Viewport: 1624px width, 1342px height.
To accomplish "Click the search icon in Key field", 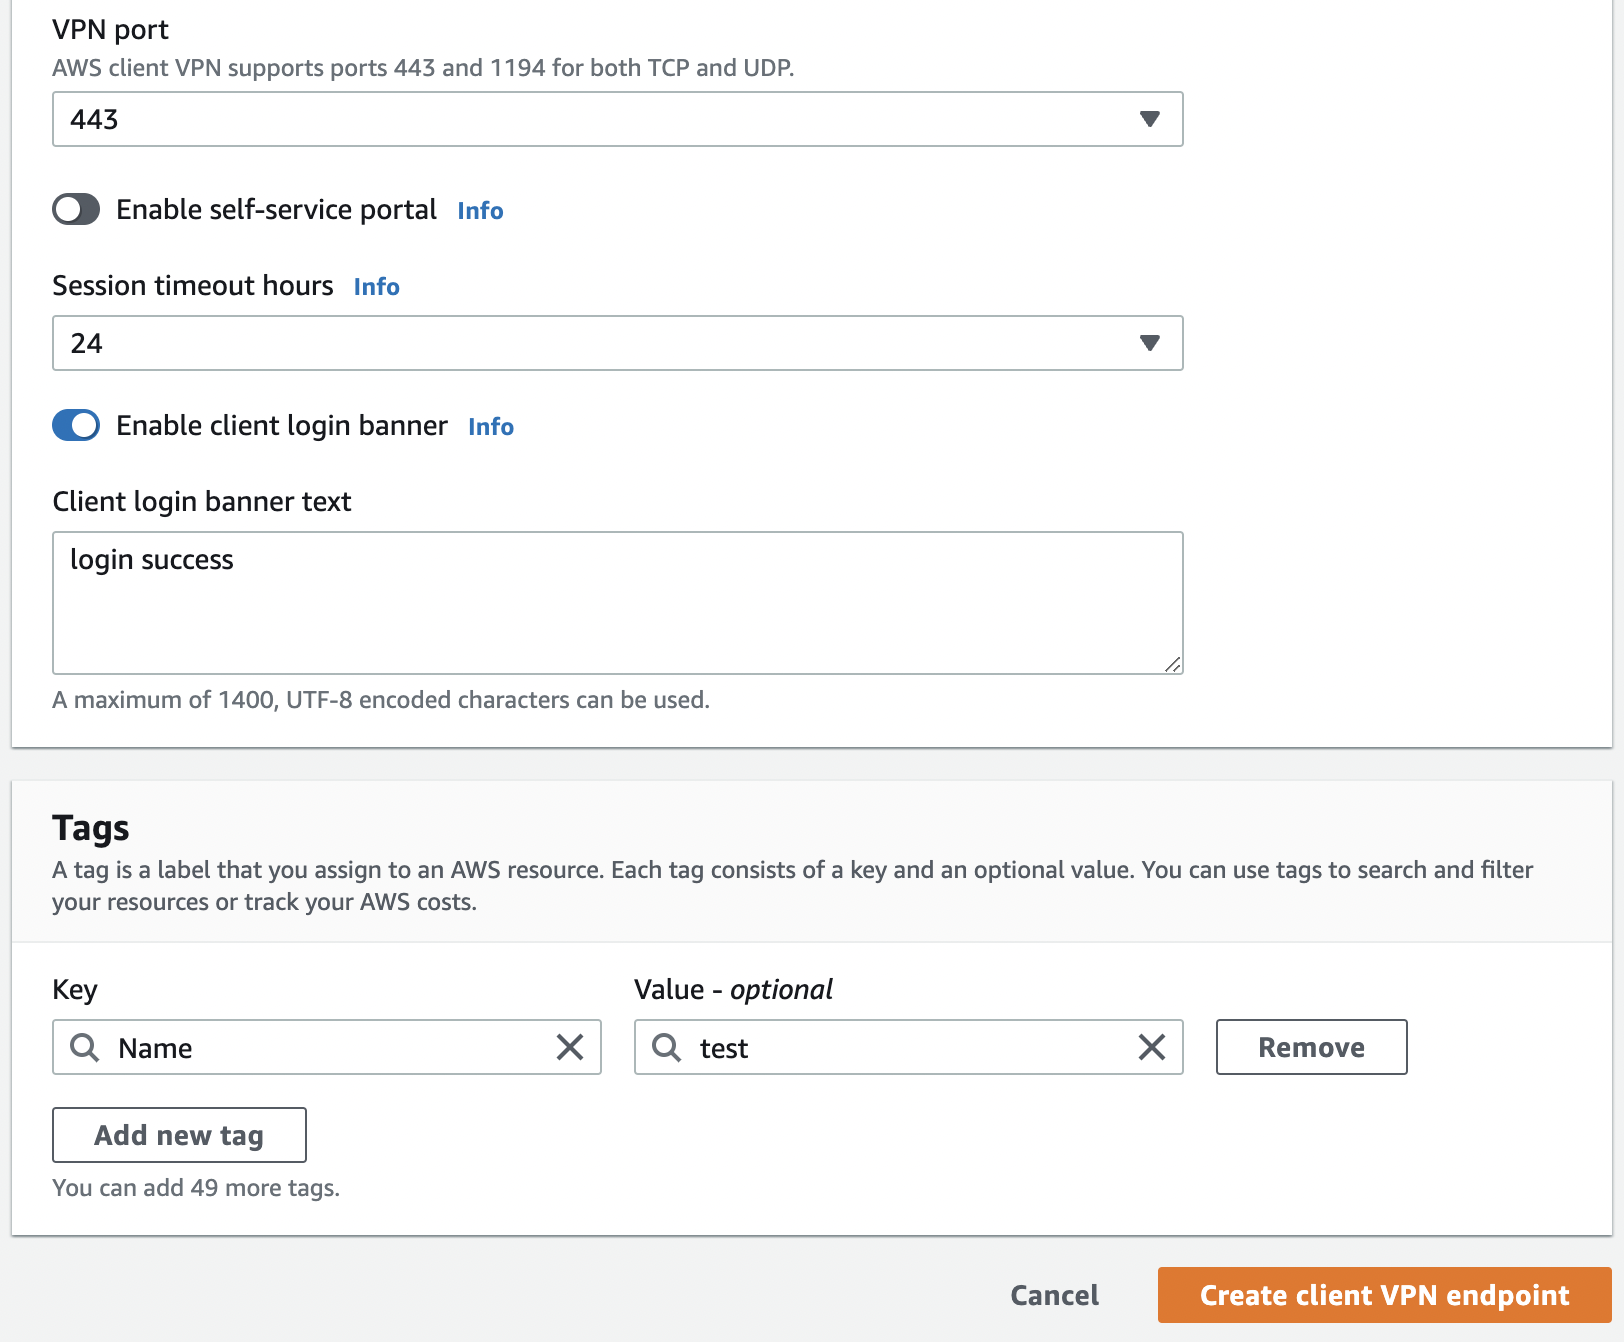I will click(85, 1047).
